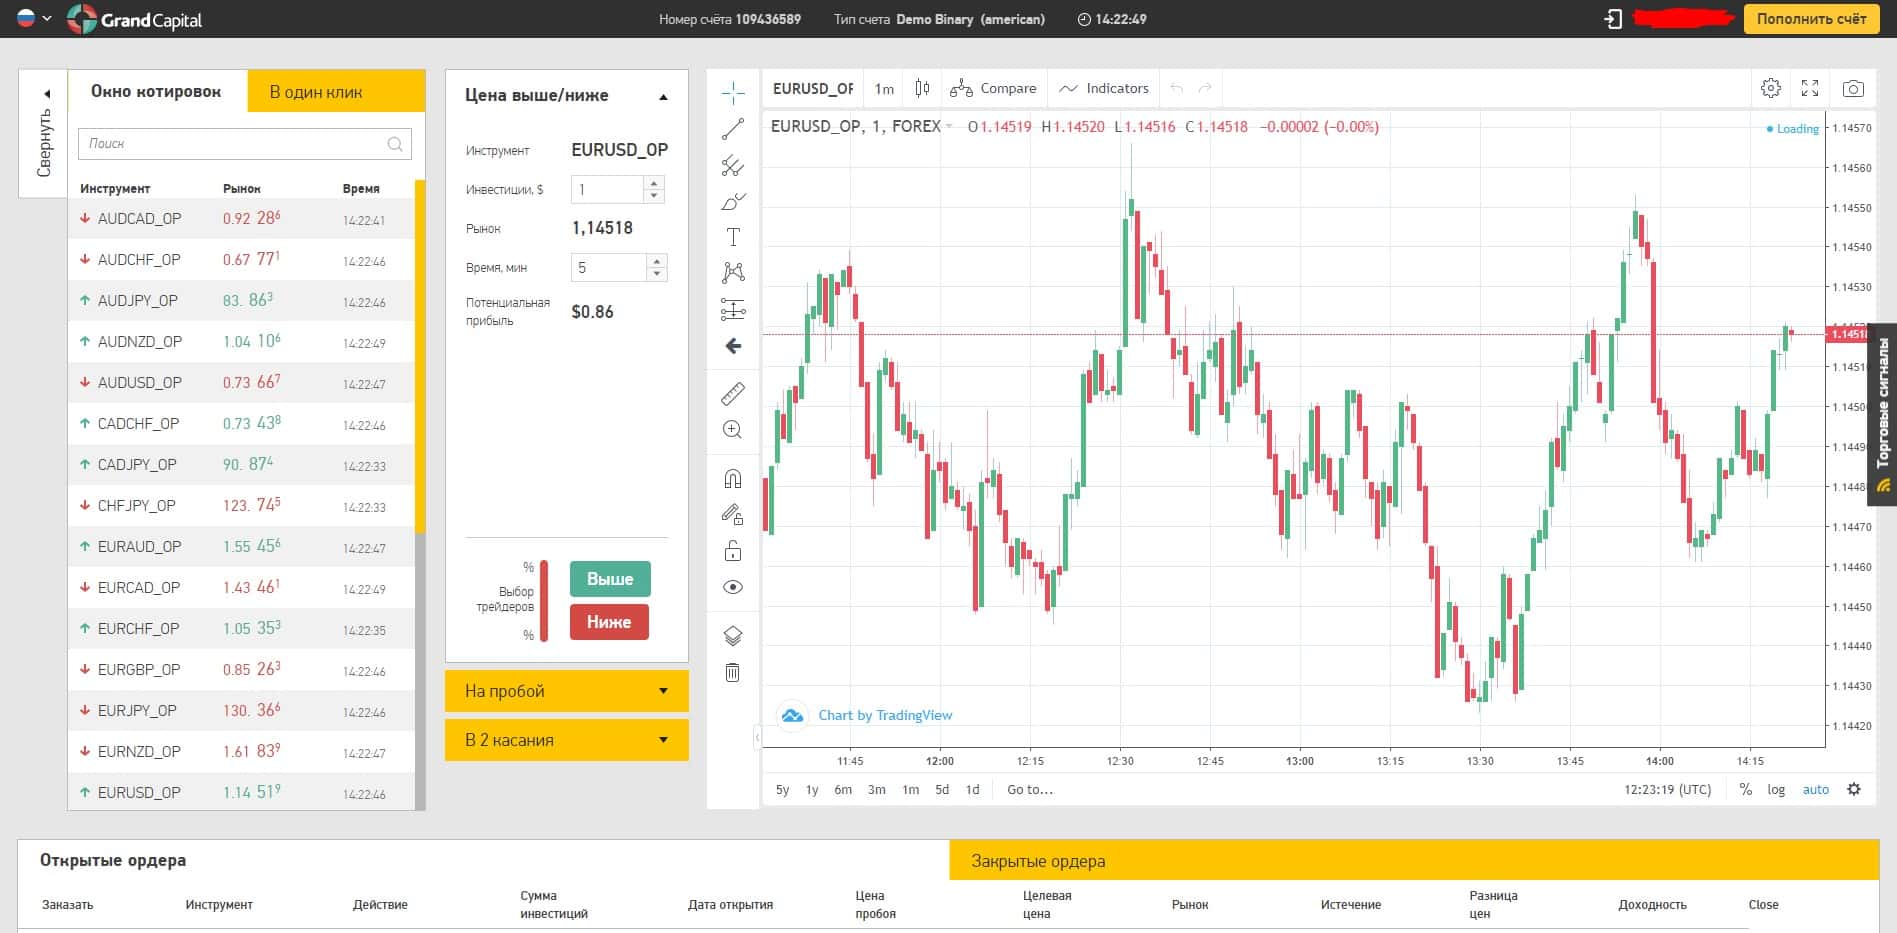Open chart settings gear in top toolbar
Viewport: 1897px width, 933px height.
pos(1771,88)
